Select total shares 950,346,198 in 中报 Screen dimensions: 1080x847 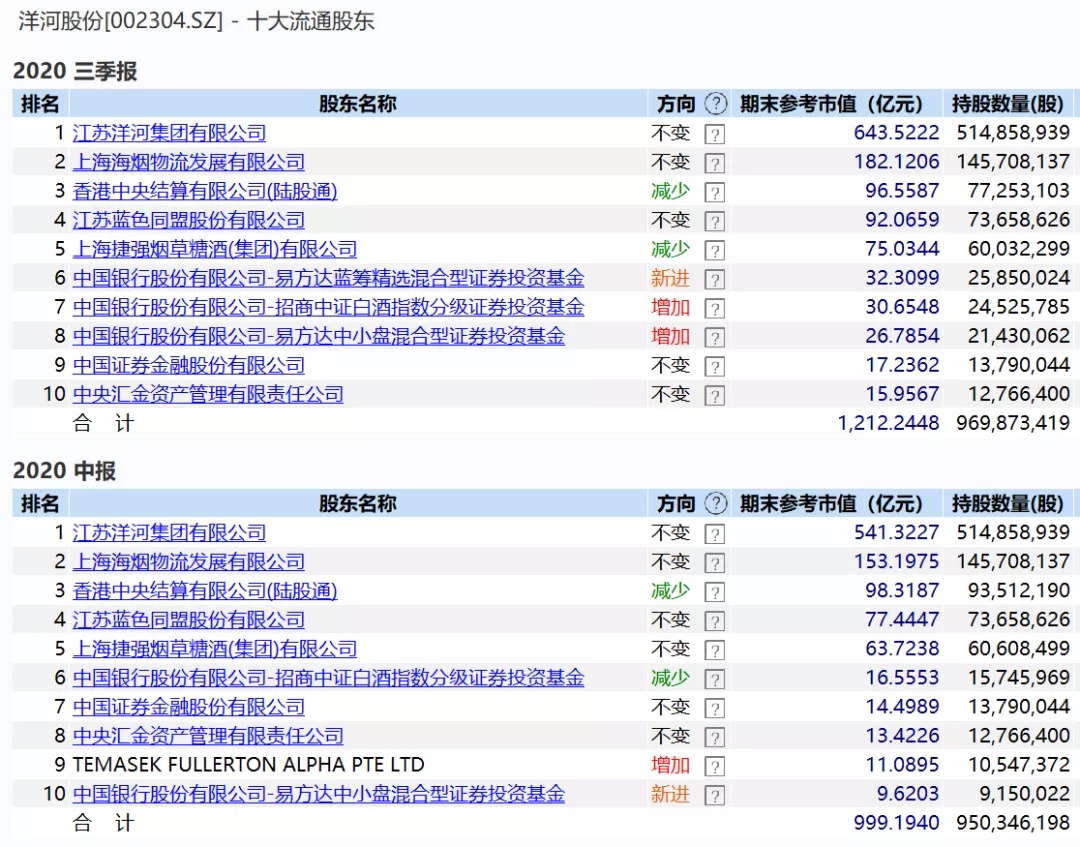point(1012,822)
